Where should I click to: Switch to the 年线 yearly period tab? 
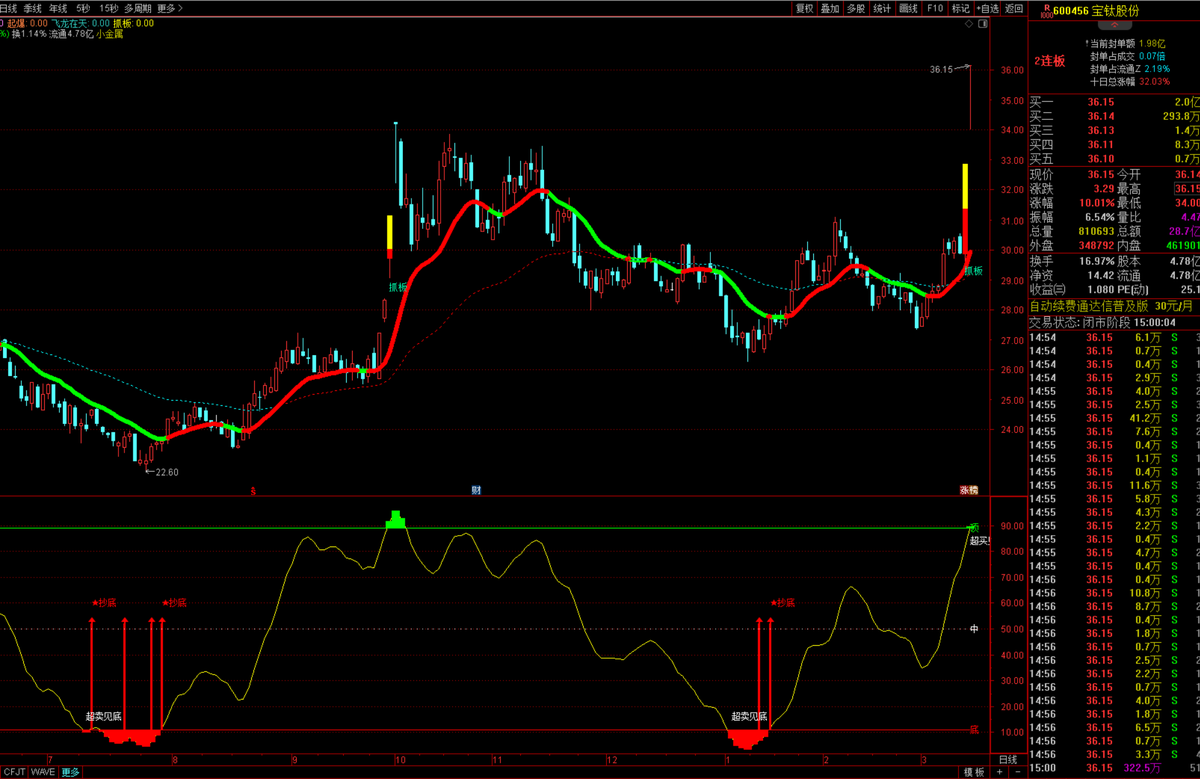pyautogui.click(x=58, y=8)
